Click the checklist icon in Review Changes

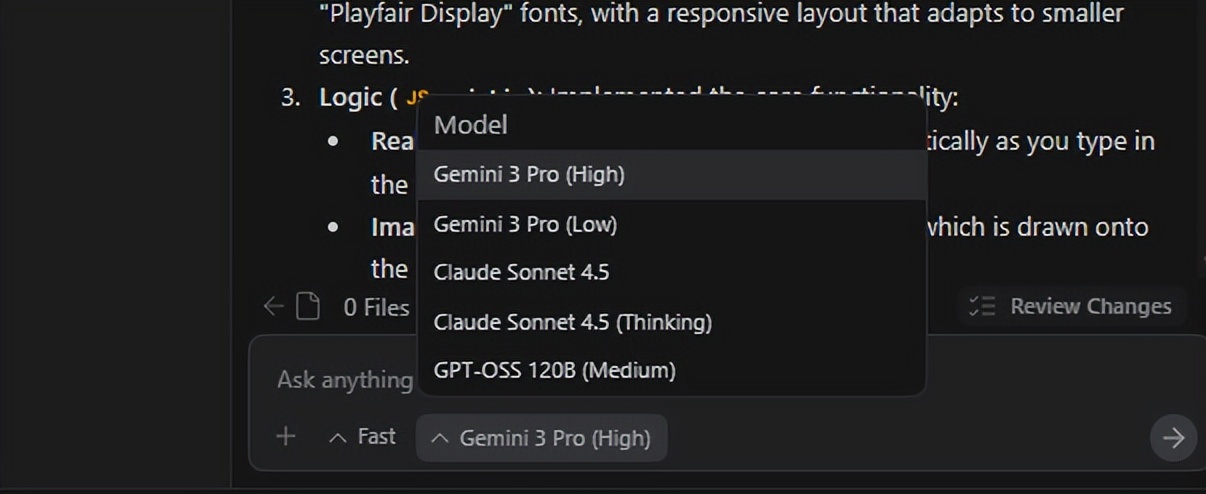[982, 306]
